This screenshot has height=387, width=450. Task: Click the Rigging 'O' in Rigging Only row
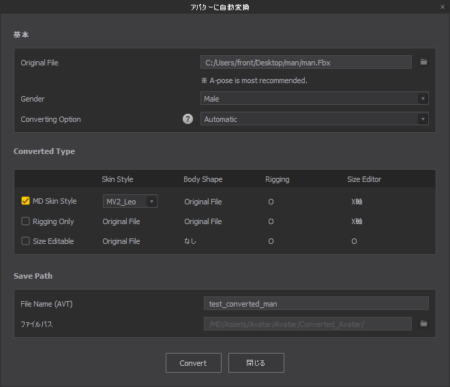click(x=271, y=221)
